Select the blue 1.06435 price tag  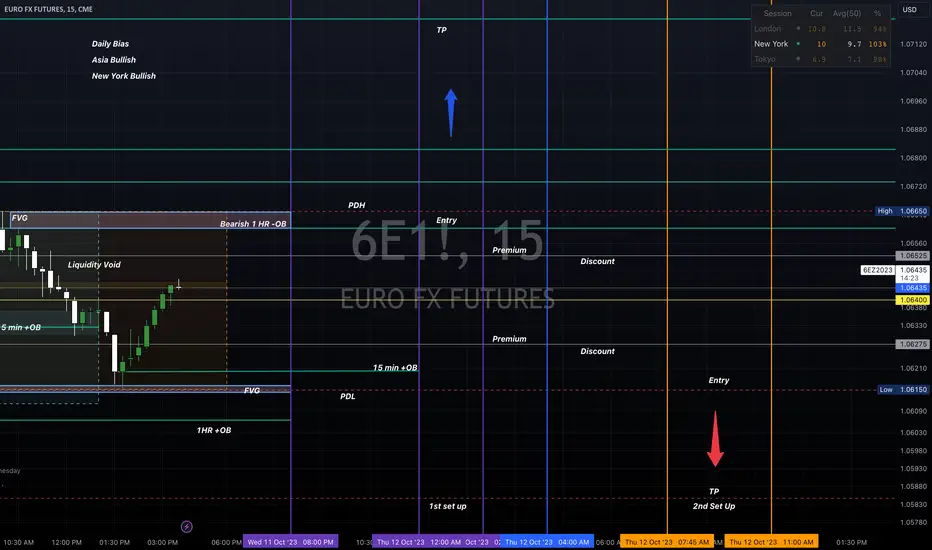coord(912,288)
